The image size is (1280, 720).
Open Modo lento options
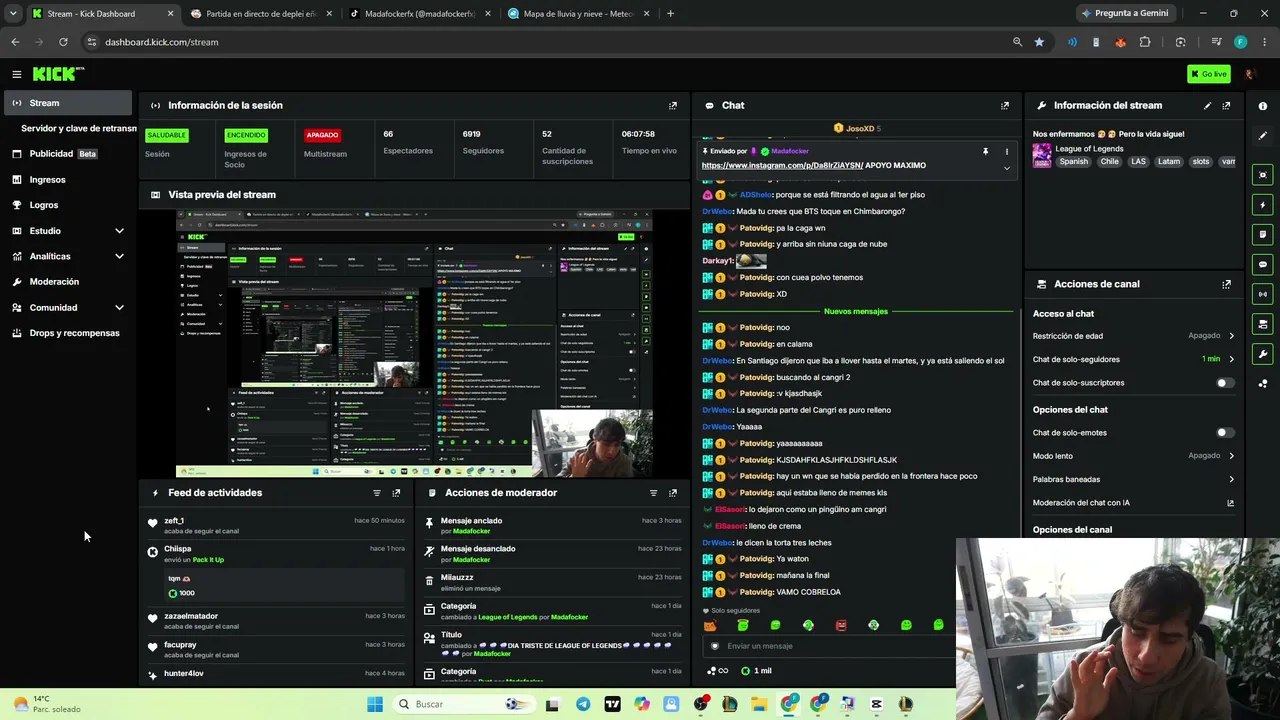click(1133, 456)
